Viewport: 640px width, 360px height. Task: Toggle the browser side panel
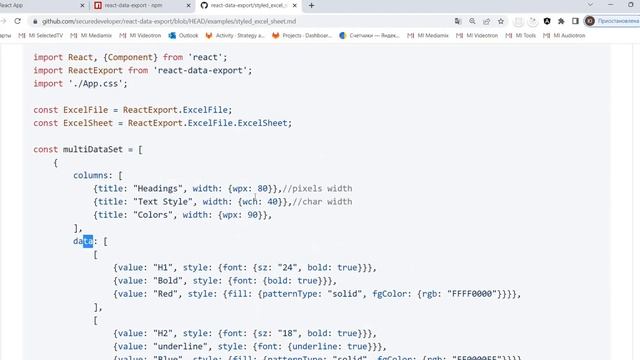(575, 21)
